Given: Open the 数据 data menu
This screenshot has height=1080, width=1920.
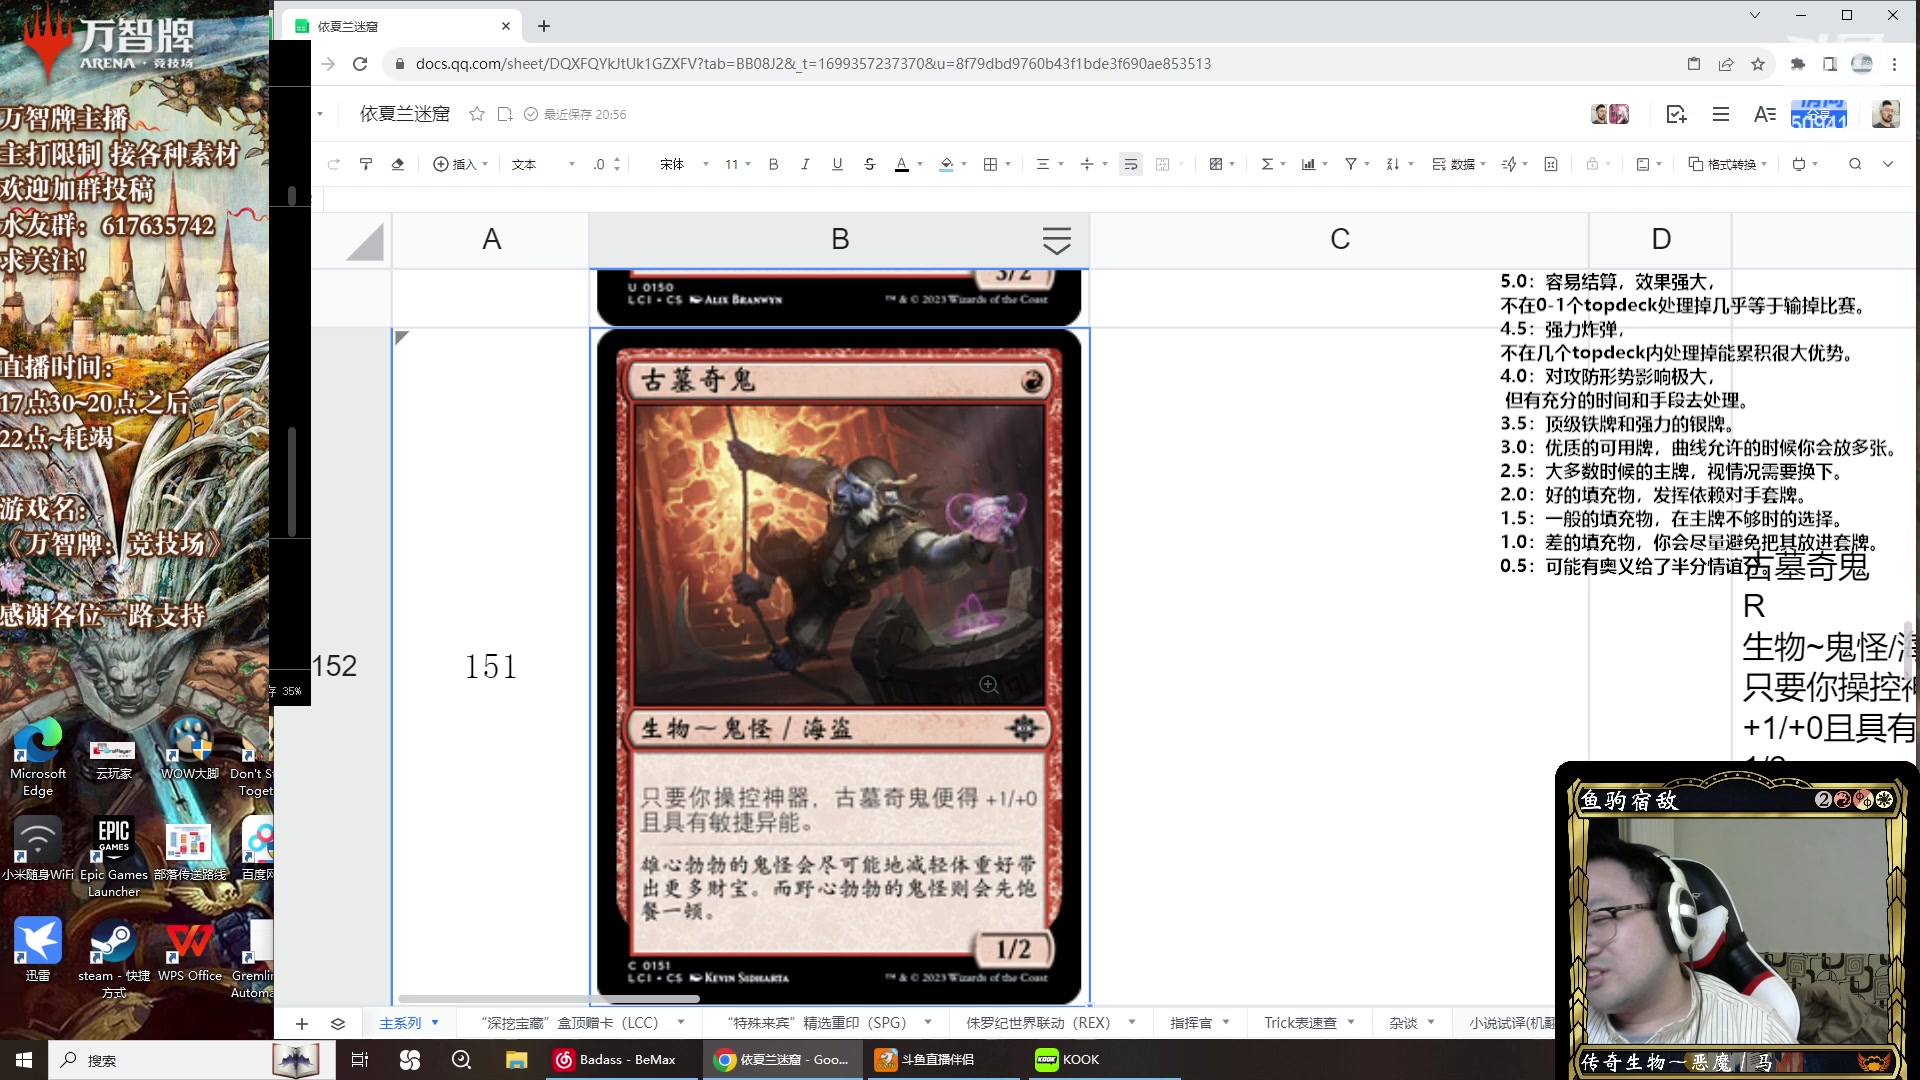Looking at the screenshot, I should tap(1459, 164).
